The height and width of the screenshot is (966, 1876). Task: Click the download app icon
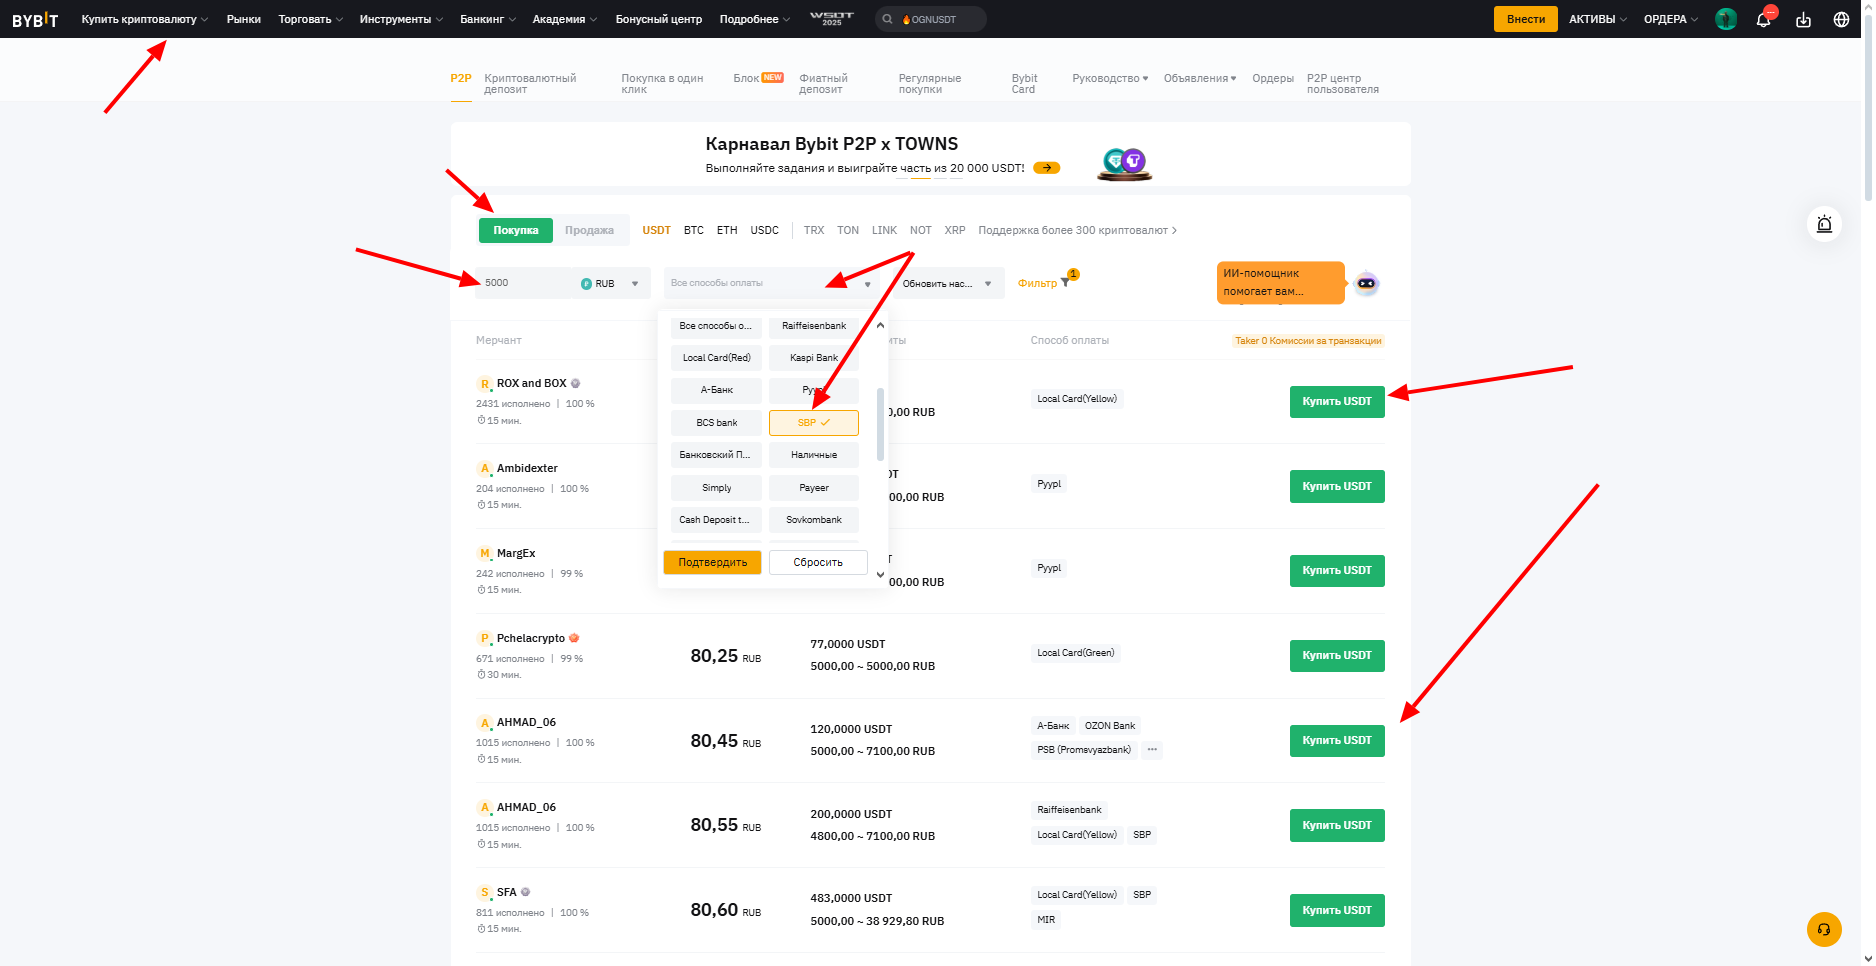click(1803, 19)
